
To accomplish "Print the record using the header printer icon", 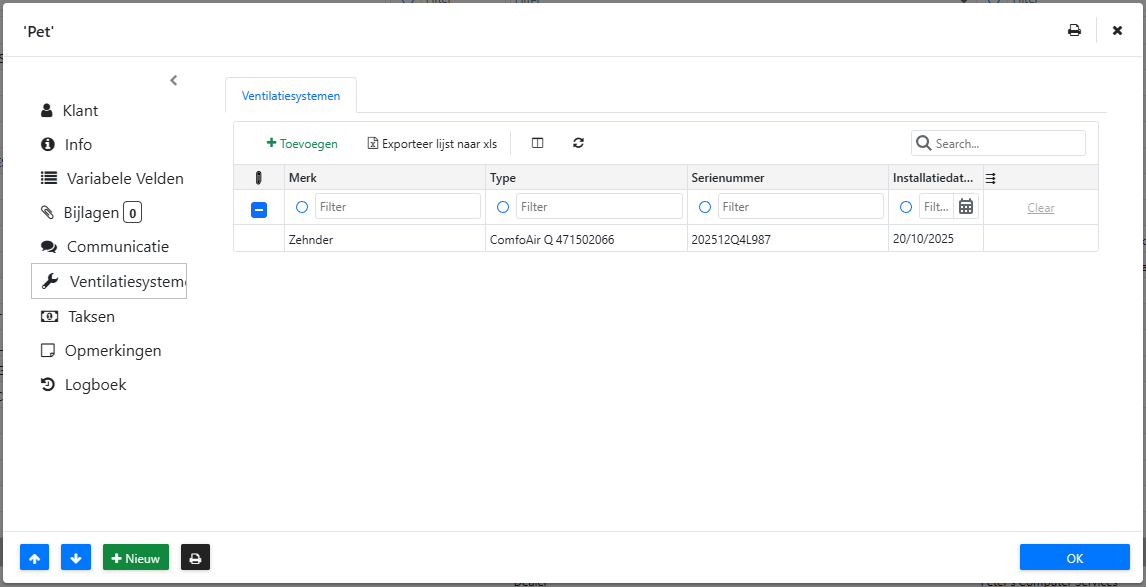I will pyautogui.click(x=1074, y=30).
